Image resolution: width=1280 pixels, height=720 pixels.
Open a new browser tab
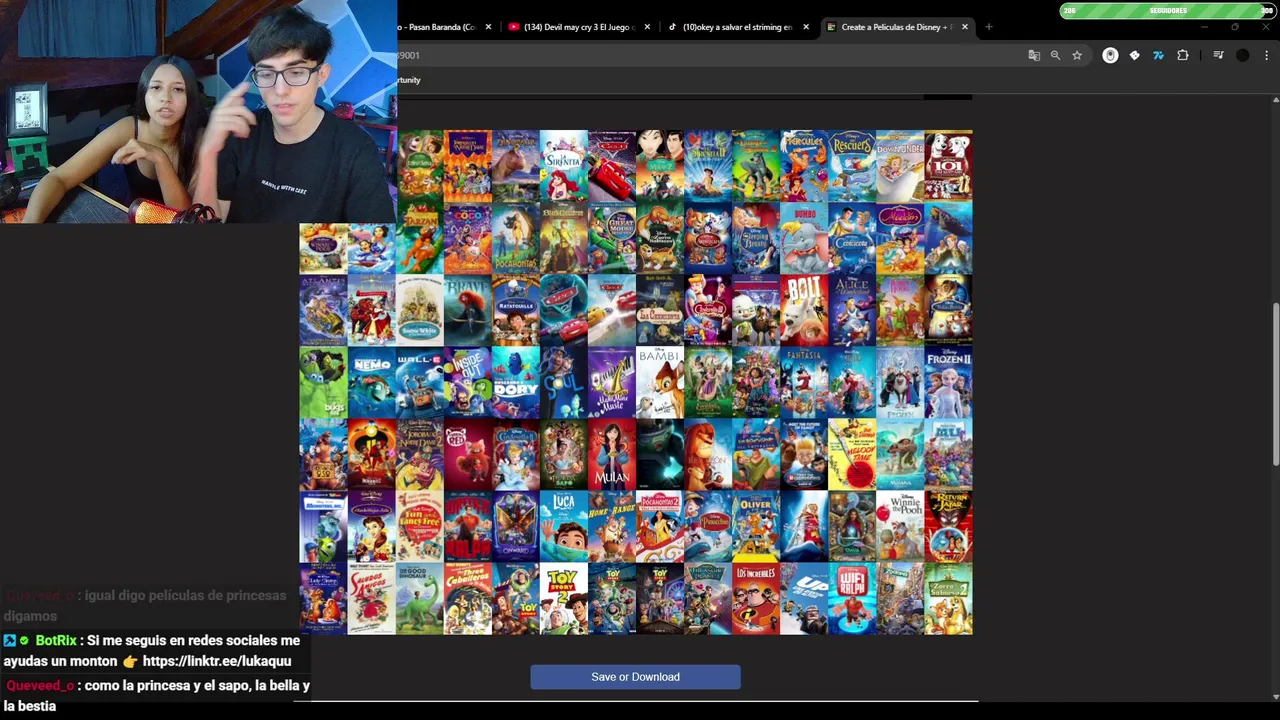click(989, 27)
